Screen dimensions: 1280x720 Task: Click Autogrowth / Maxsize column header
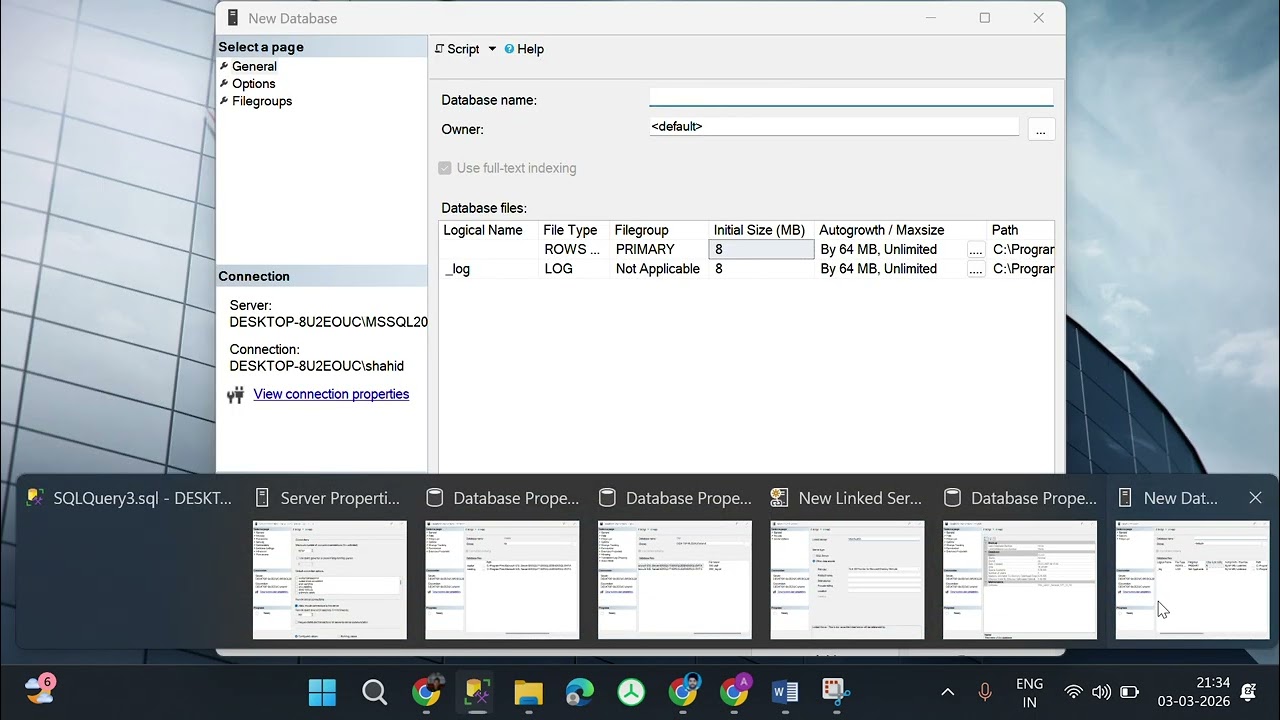tap(900, 230)
